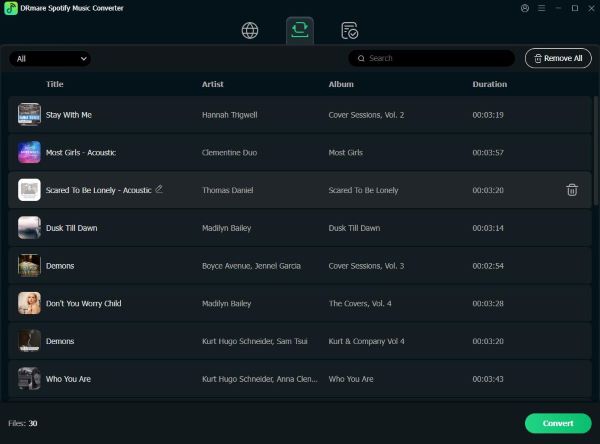The image size is (600, 444).
Task: Select the Stay With Me title
Action: coord(69,115)
